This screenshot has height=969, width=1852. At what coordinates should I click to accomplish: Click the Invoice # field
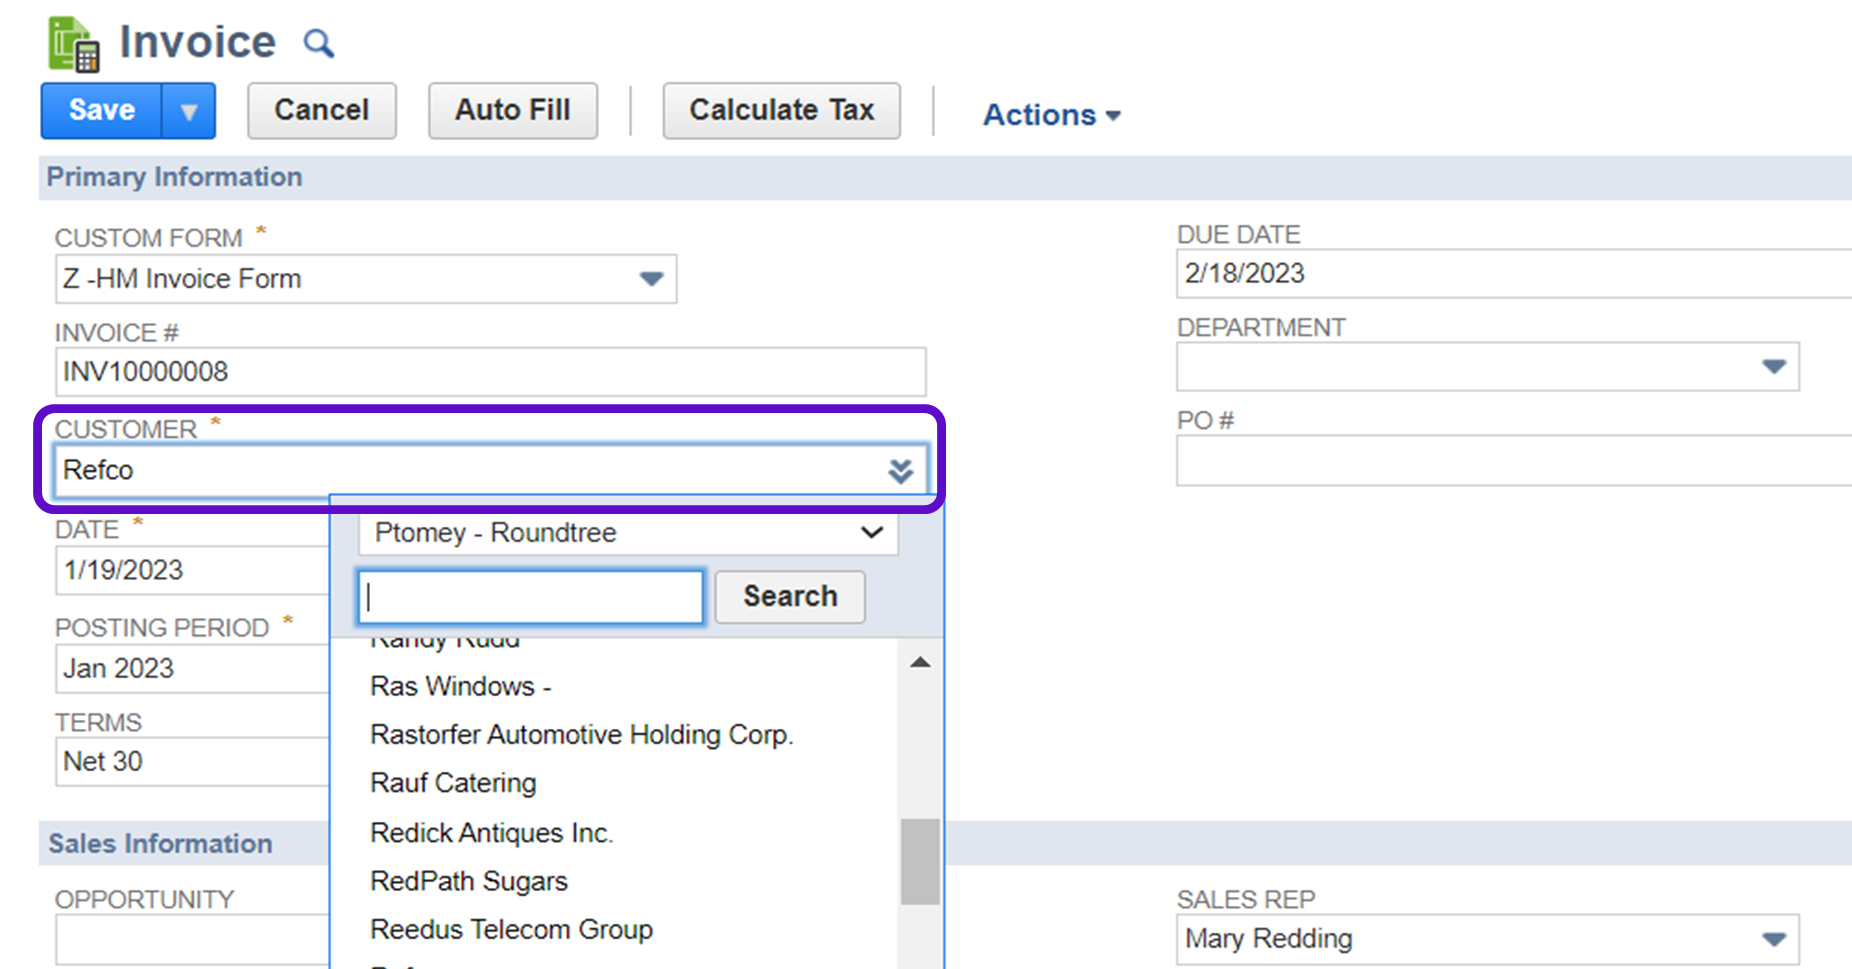point(490,372)
